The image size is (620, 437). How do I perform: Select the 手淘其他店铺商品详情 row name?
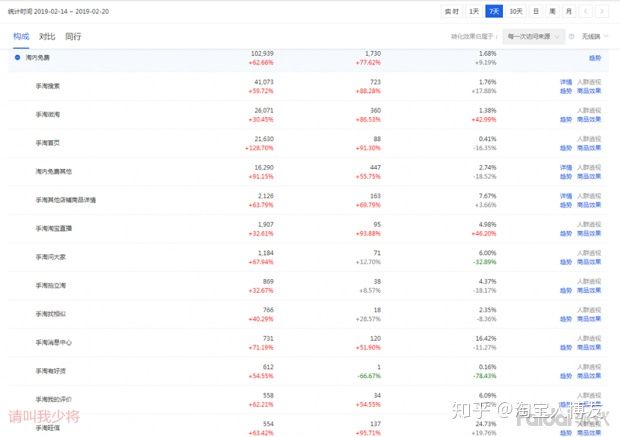[x=66, y=200]
